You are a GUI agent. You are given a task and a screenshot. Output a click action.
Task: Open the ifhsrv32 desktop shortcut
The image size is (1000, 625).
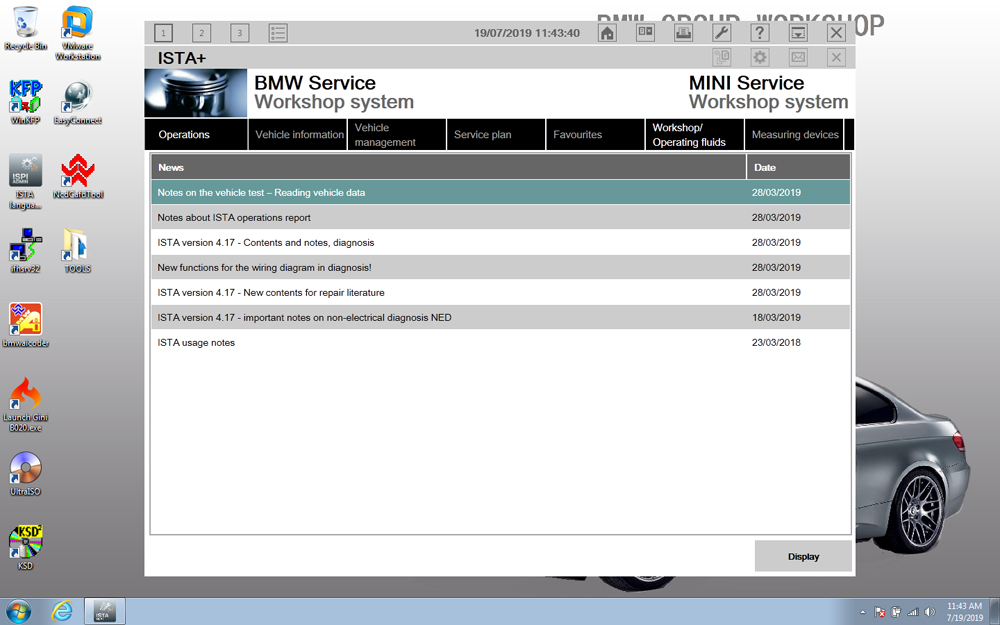26,251
